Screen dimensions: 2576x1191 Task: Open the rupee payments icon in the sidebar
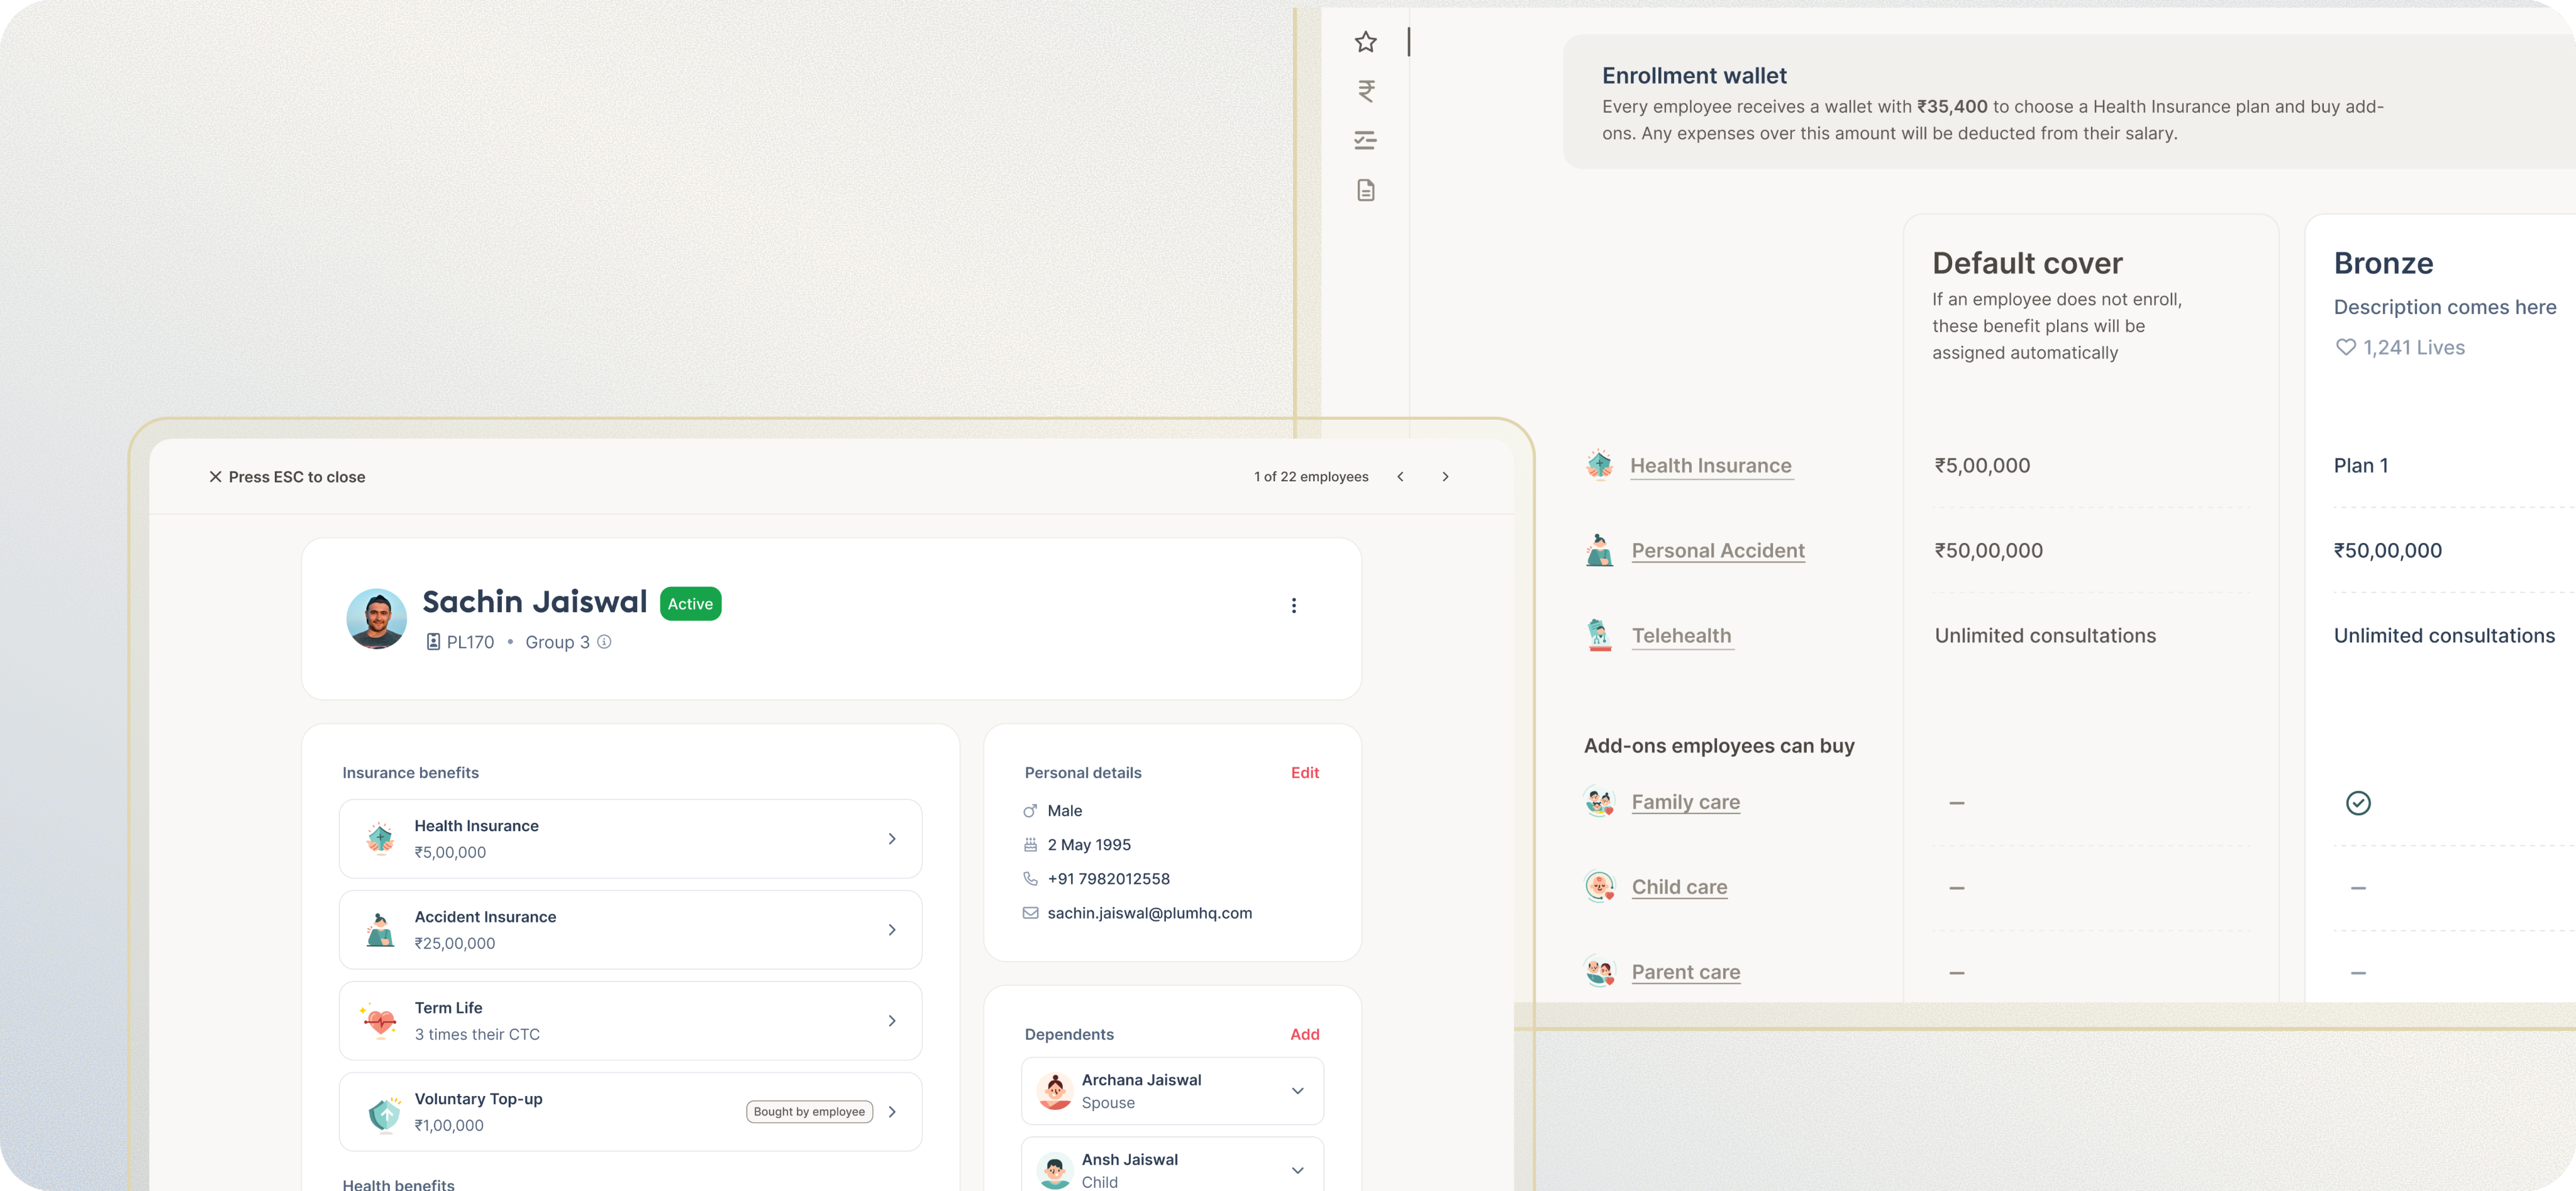[x=1365, y=91]
